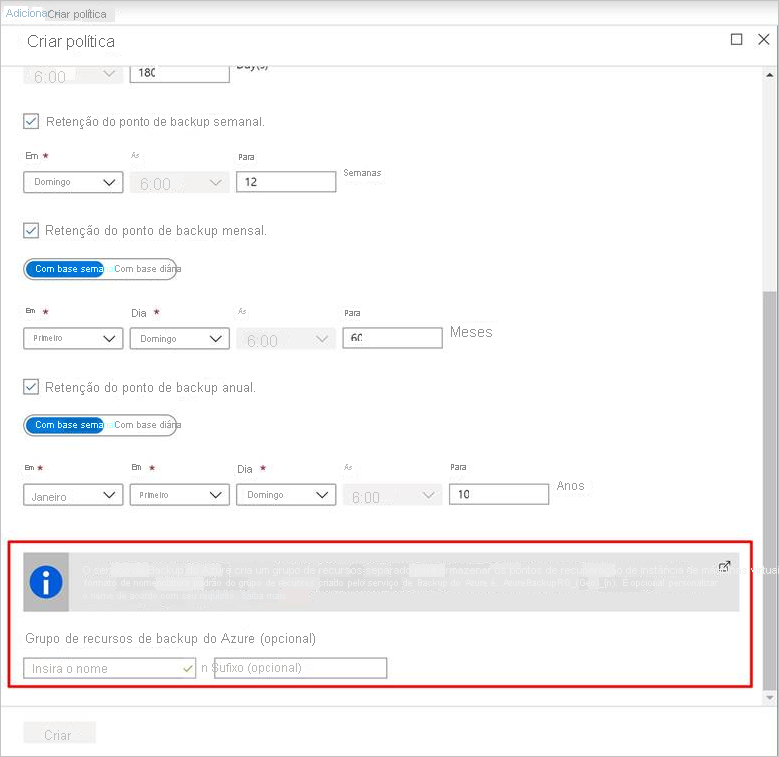Click the scrollbar up arrow
The height and width of the screenshot is (757, 779).
[770, 75]
